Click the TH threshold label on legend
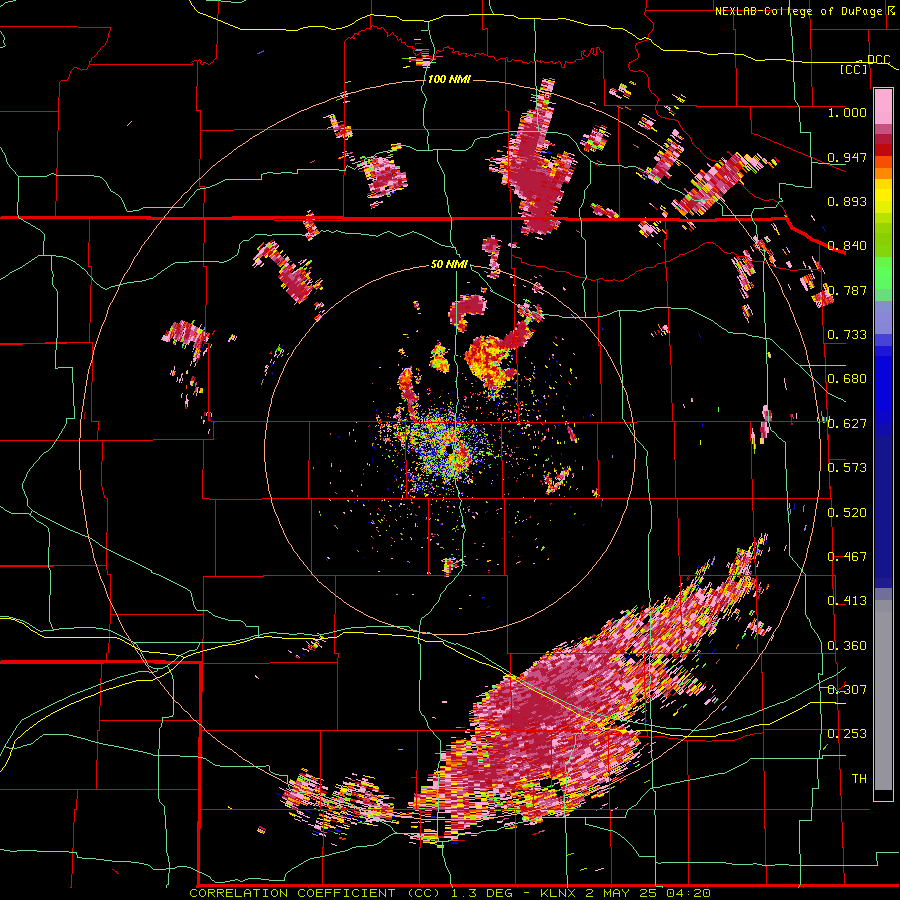The height and width of the screenshot is (900, 900). pyautogui.click(x=859, y=779)
